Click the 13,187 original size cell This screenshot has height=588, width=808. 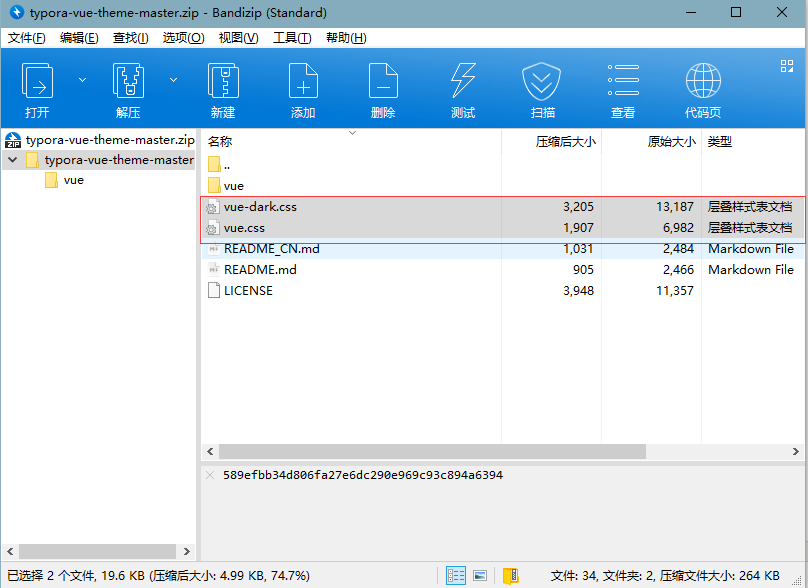[675, 207]
